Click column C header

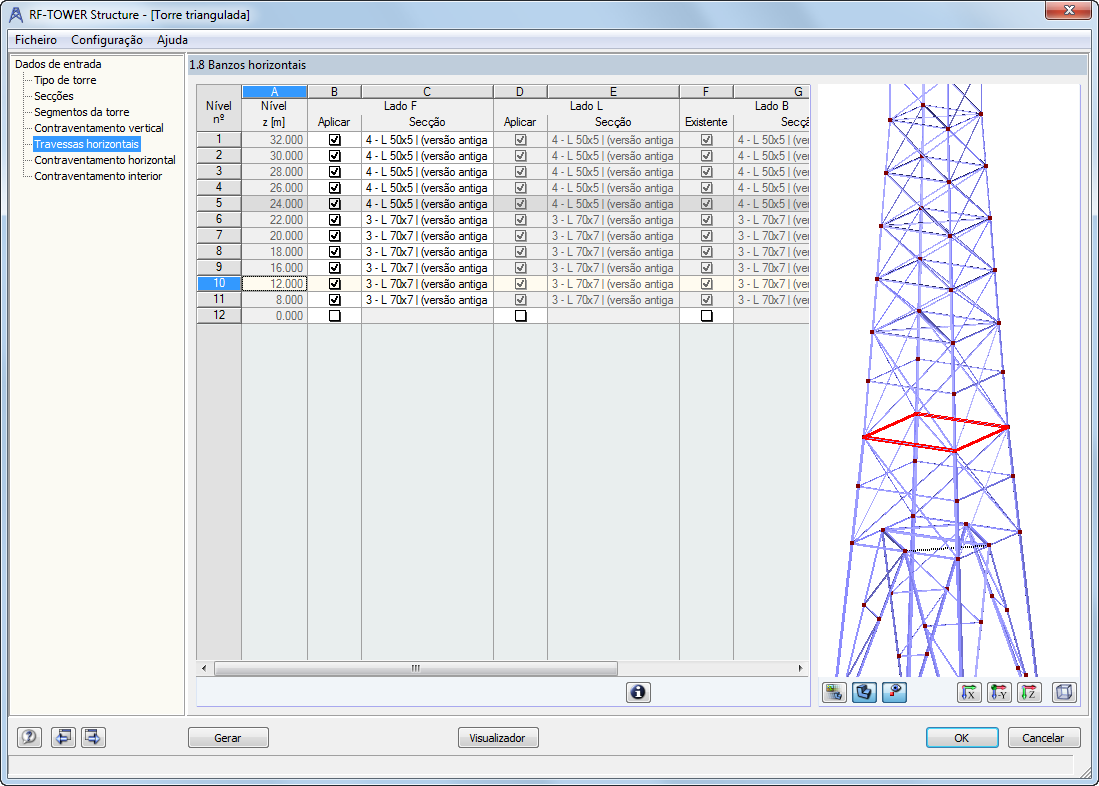(427, 92)
